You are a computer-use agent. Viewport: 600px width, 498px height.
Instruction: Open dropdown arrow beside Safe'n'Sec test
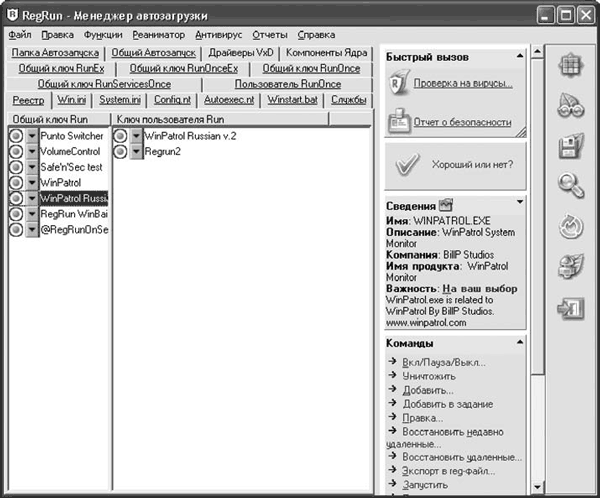point(32,167)
